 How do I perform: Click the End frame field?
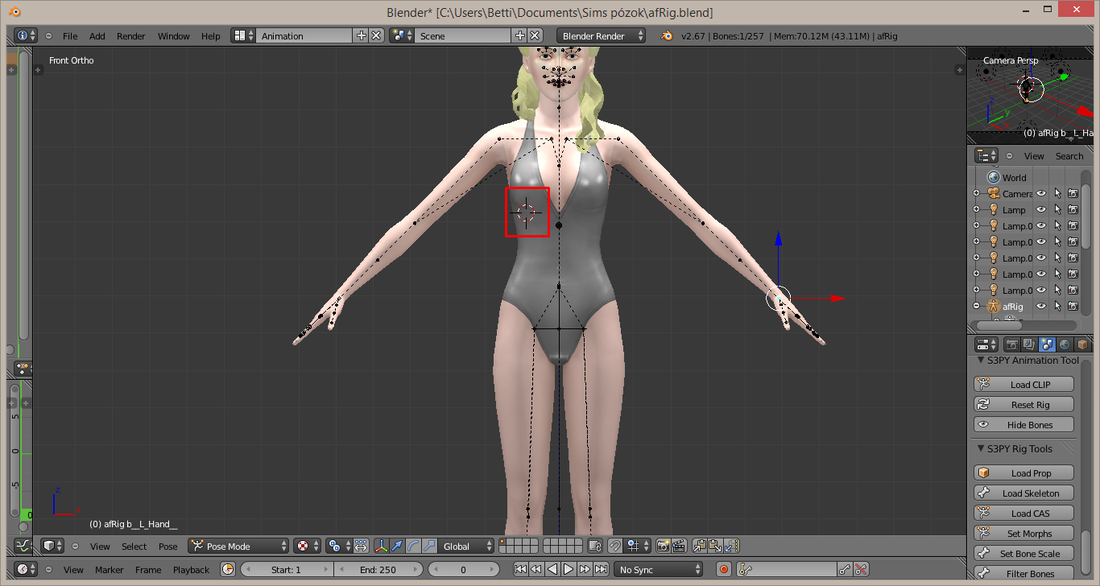(x=378, y=569)
